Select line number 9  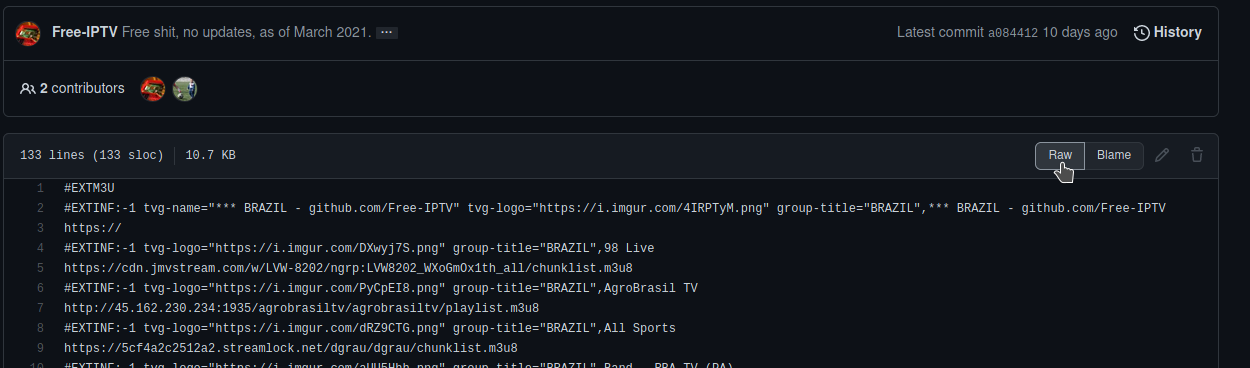[39, 348]
